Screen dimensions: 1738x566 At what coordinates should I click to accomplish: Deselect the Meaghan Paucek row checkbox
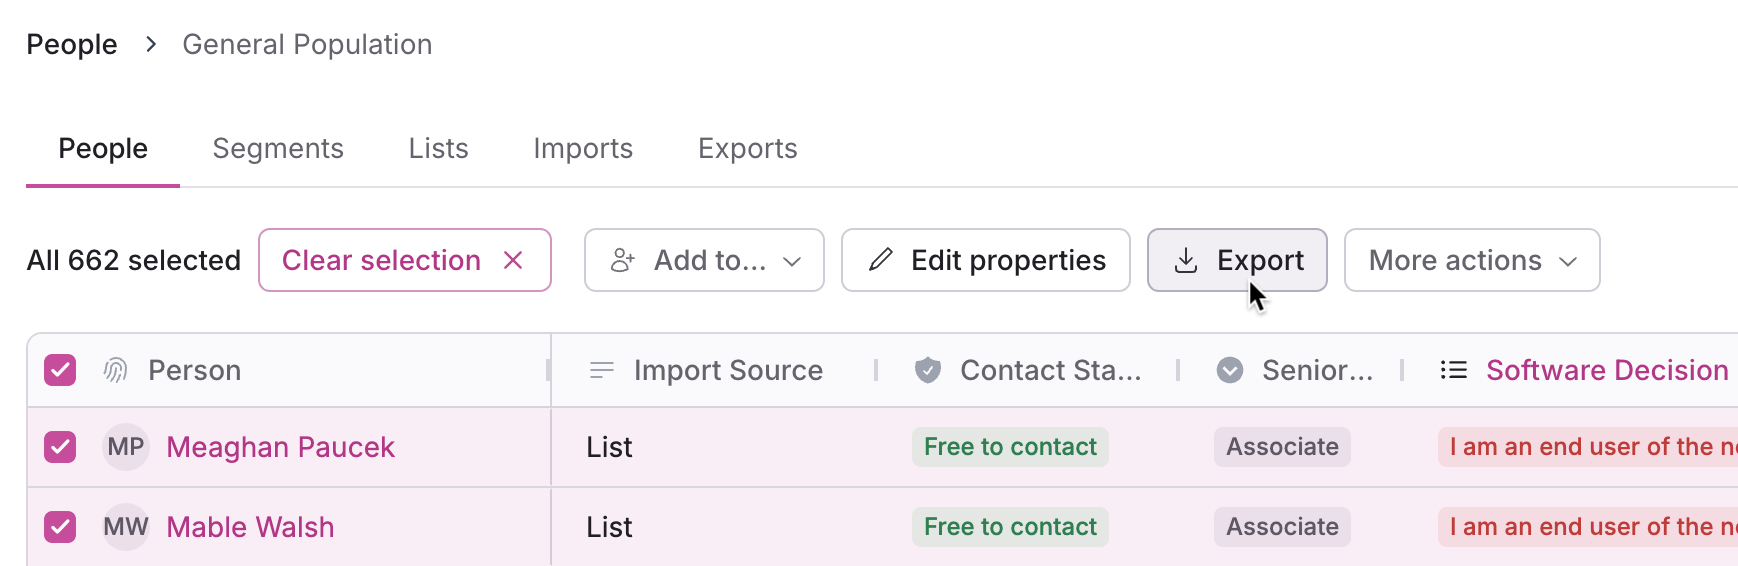pyautogui.click(x=60, y=447)
